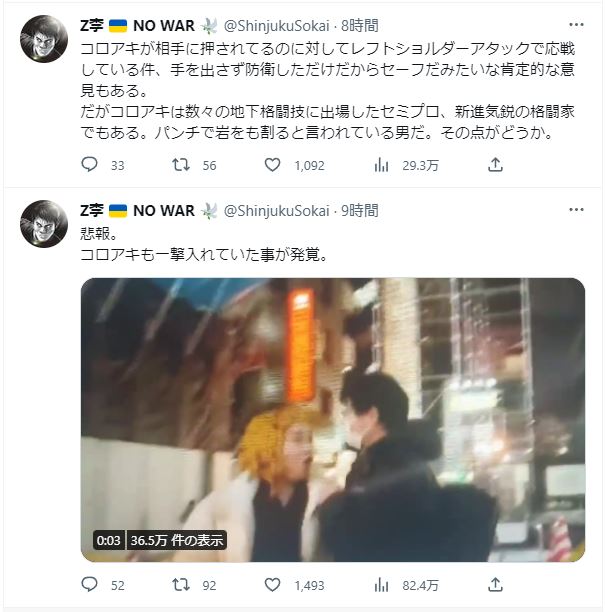Share the second tweet via upload icon
Screen dimensions: 605x612
coord(495,585)
